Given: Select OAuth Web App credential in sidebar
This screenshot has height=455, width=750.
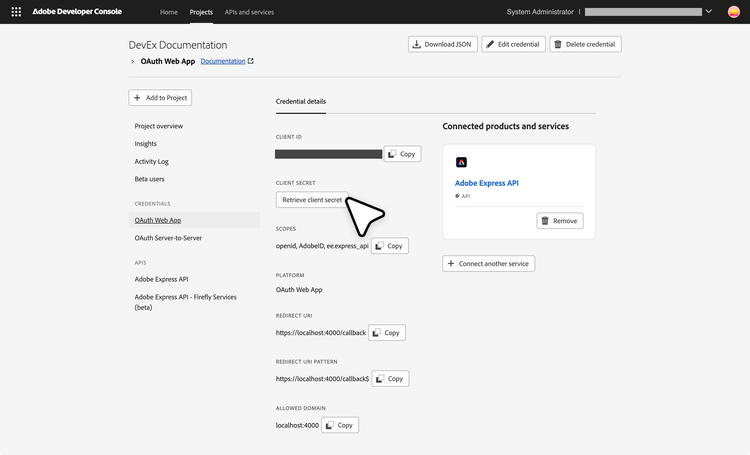Looking at the screenshot, I should [194, 220].
